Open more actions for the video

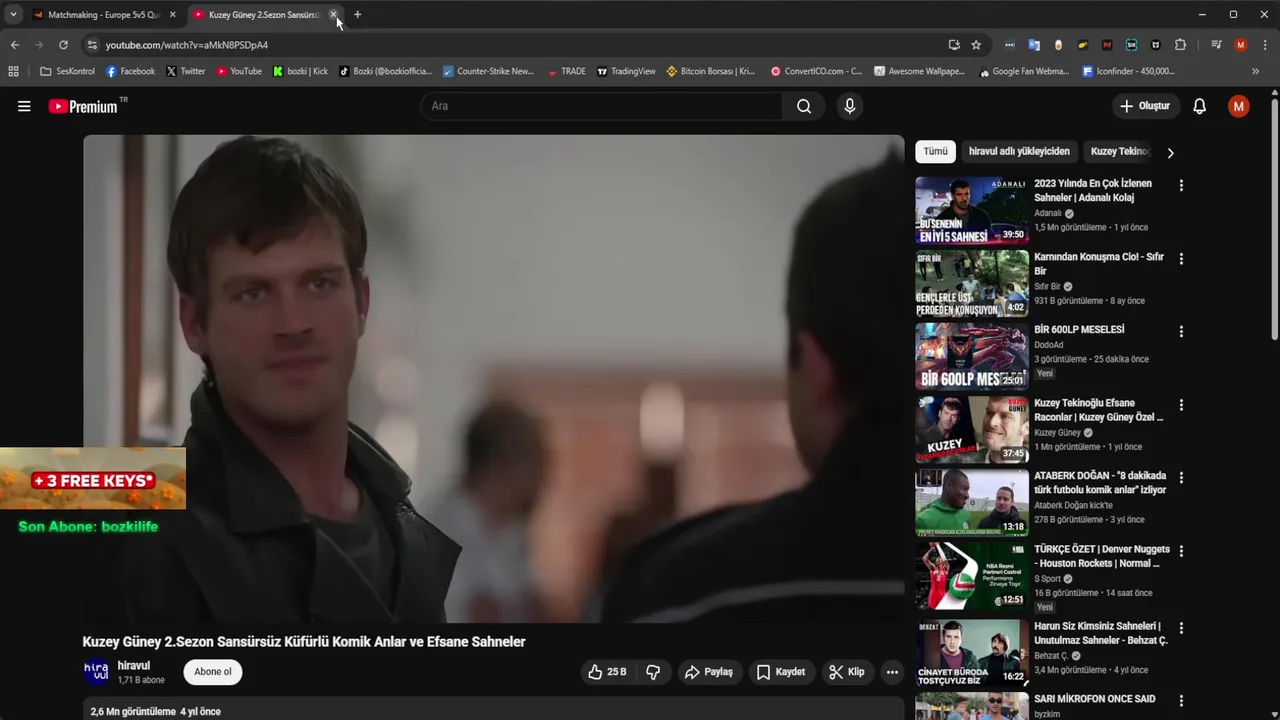coord(892,672)
